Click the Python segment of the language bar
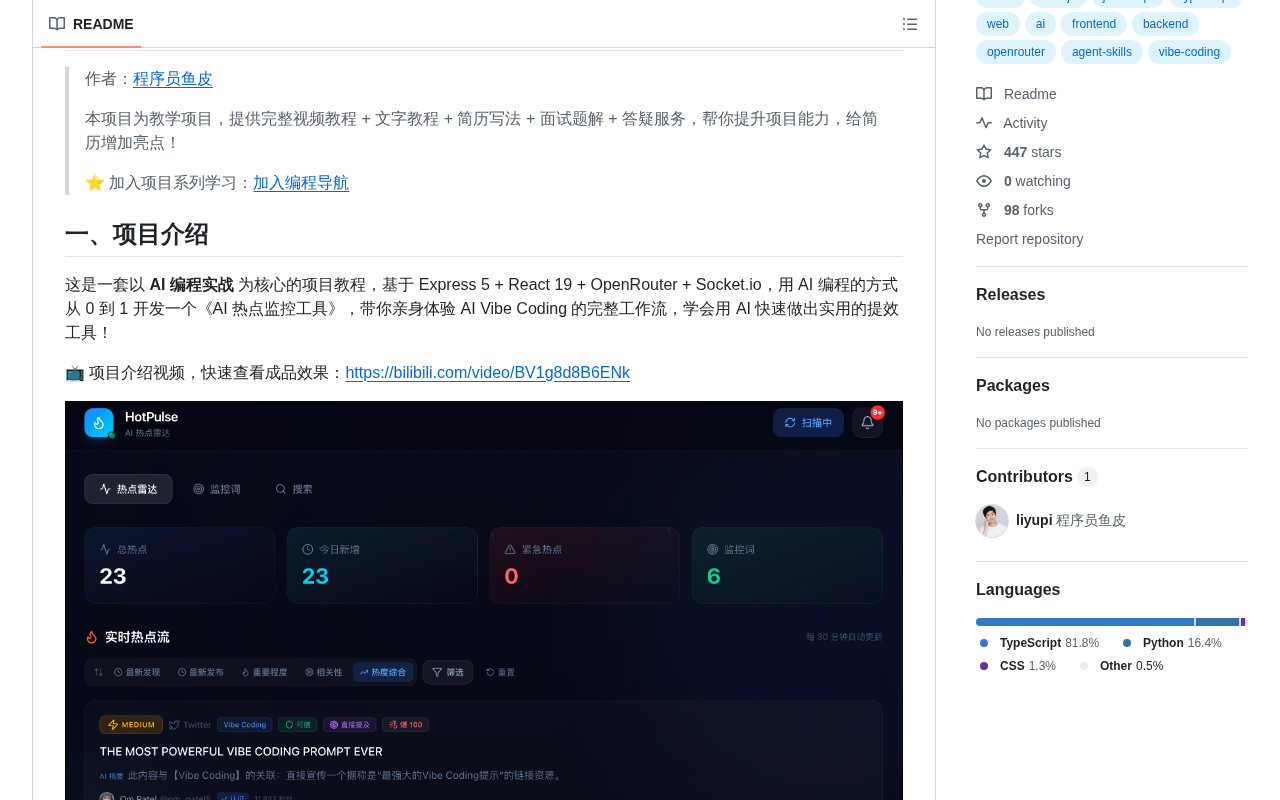This screenshot has height=800, width=1280. (x=1217, y=622)
